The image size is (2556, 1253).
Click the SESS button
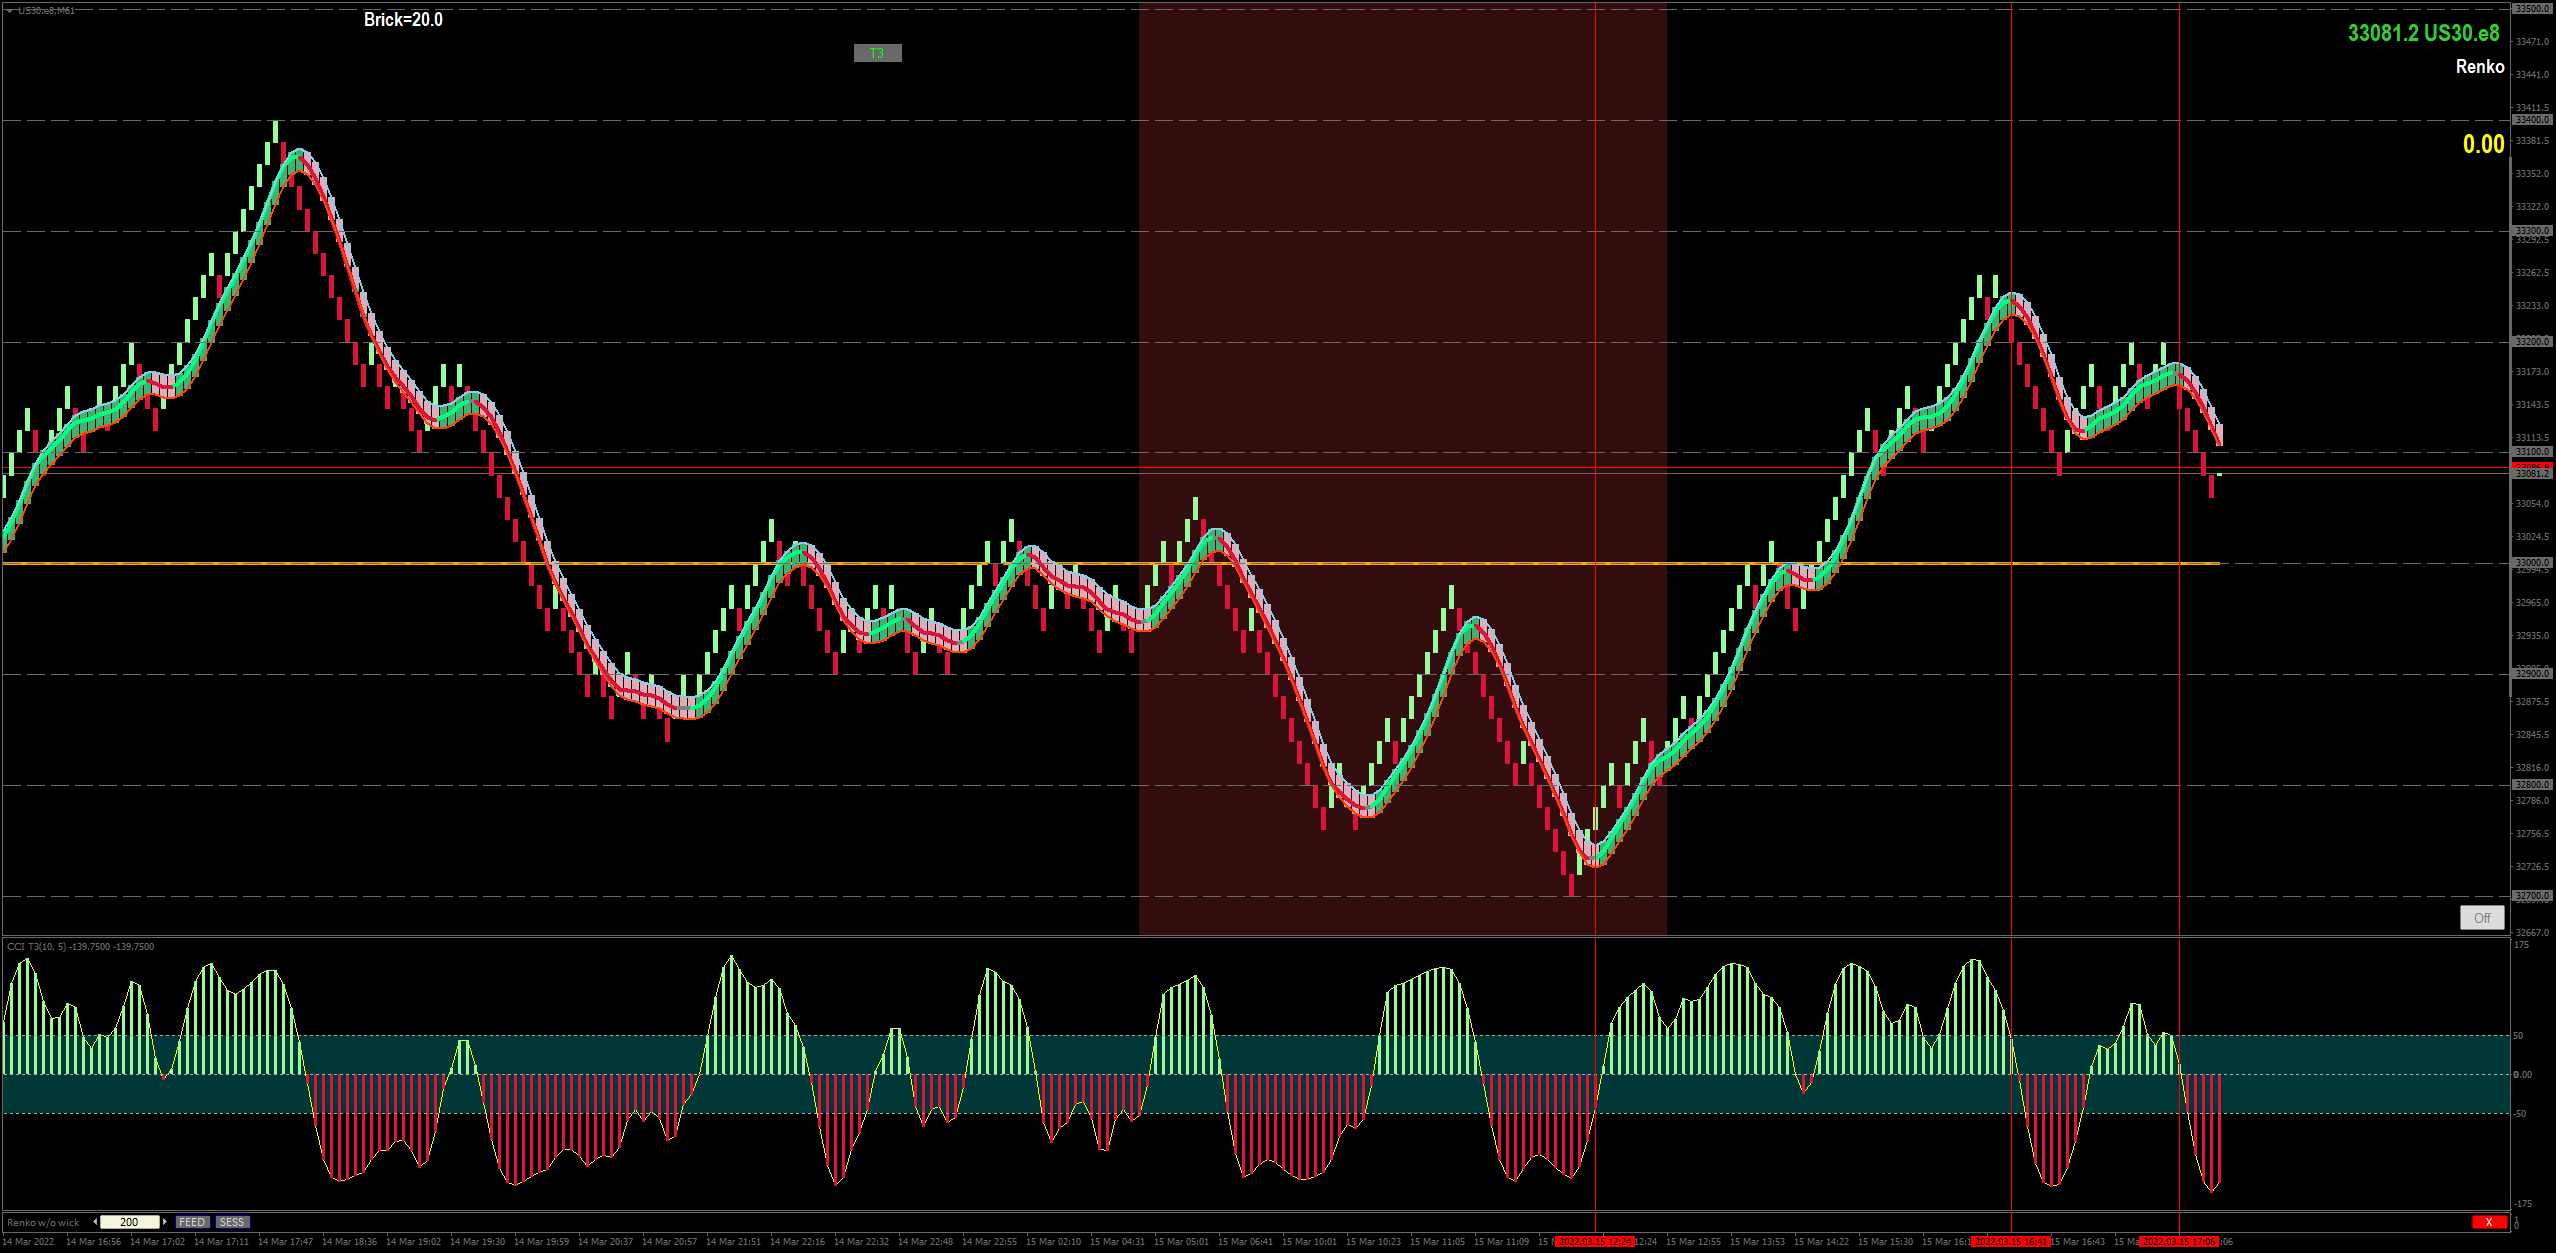[x=232, y=1222]
